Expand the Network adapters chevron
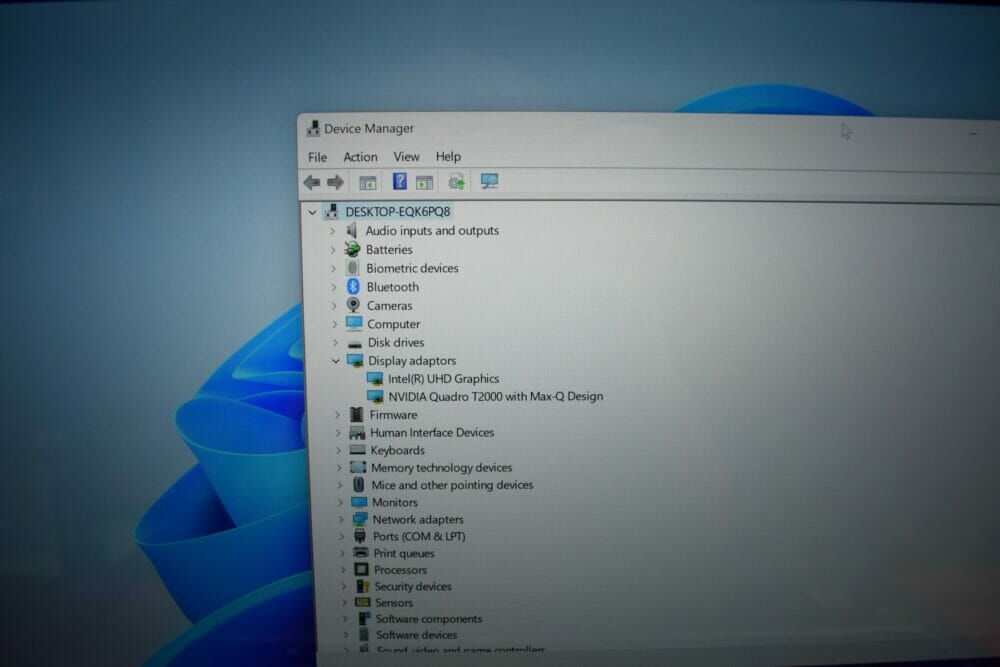The width and height of the screenshot is (1000, 667). point(341,520)
